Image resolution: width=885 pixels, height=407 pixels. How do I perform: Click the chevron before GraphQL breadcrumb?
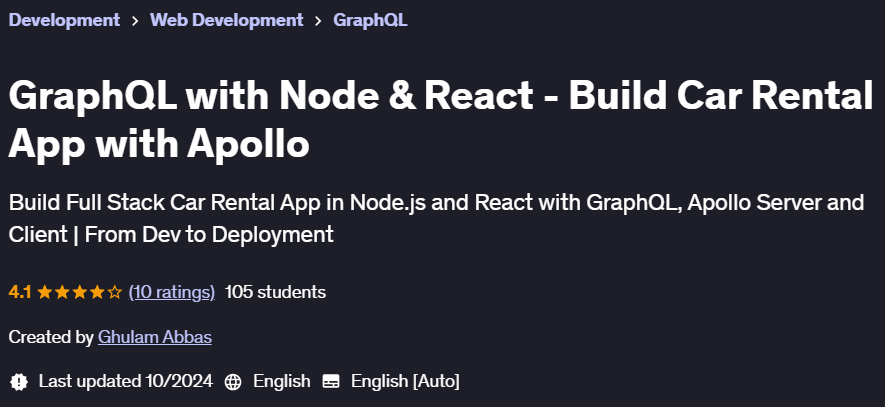point(318,21)
